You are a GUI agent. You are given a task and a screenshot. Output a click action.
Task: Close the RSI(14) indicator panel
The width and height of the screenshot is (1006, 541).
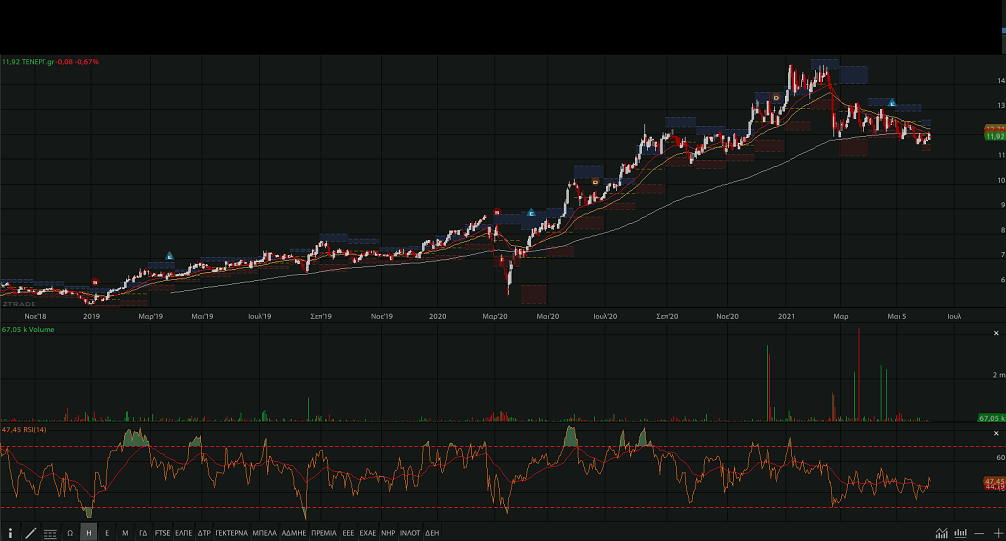(995, 432)
